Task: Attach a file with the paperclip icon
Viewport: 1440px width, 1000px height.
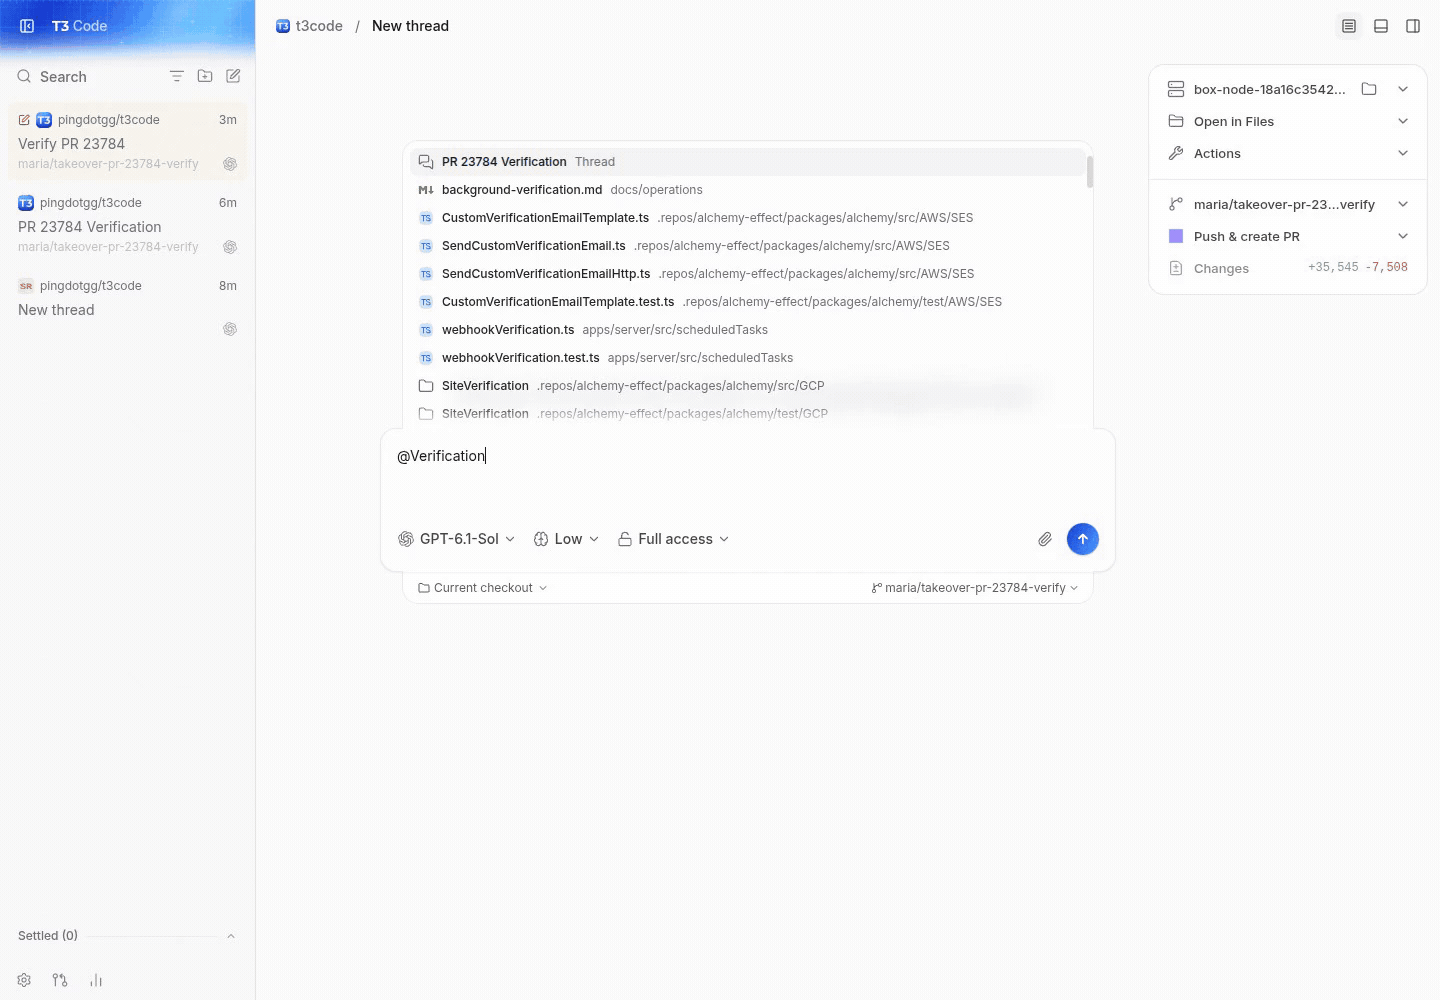Action: point(1045,539)
